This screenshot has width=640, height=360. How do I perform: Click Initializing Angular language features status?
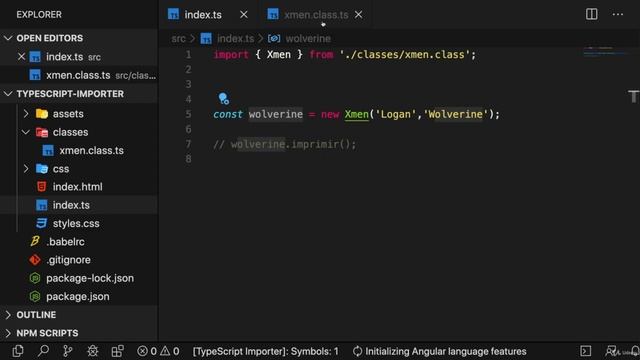coord(446,351)
